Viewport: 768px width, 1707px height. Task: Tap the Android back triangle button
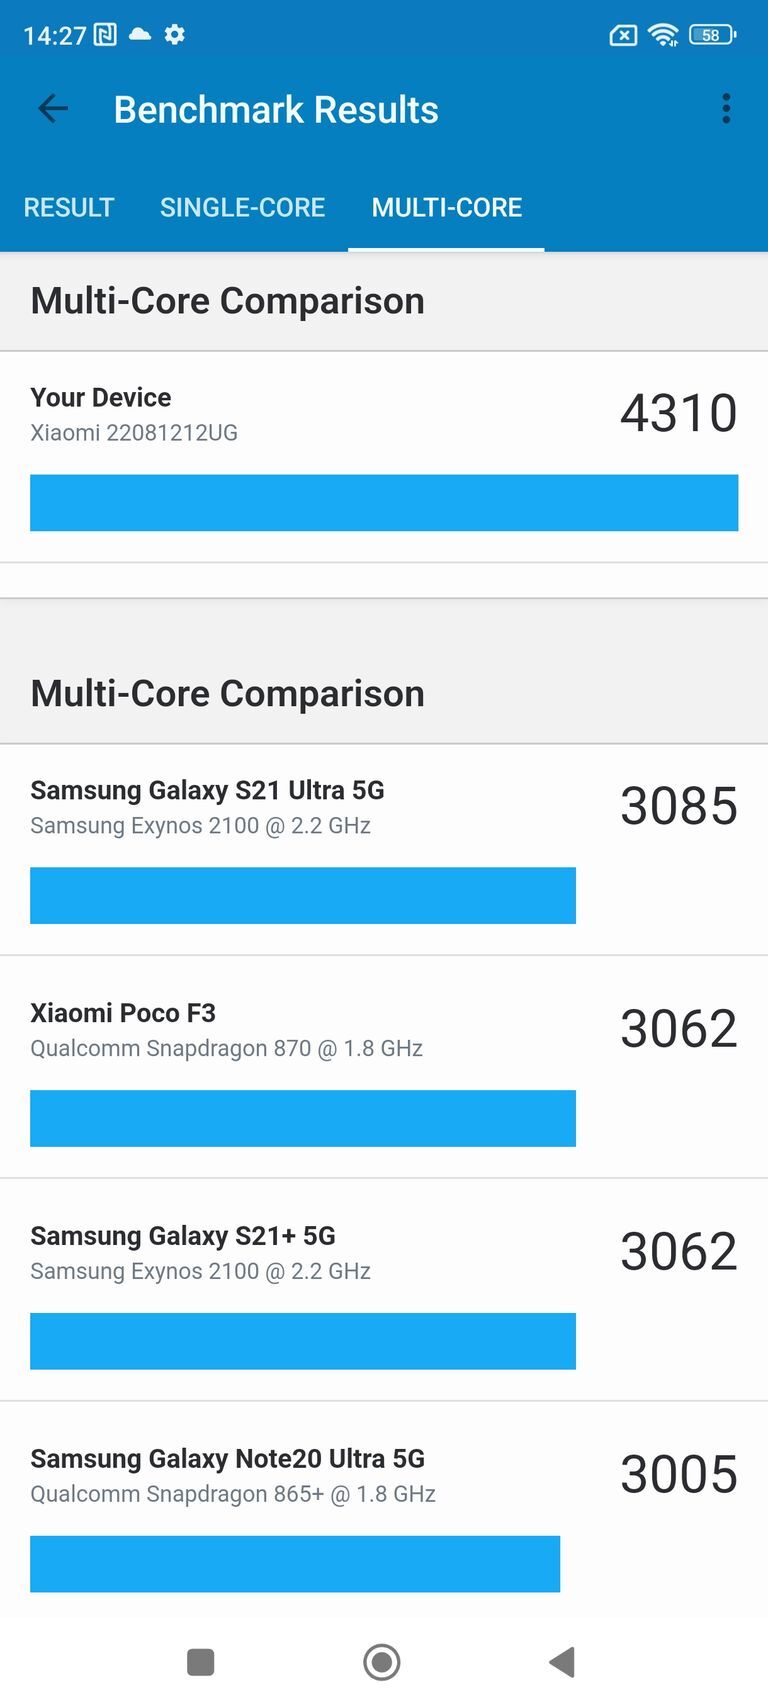coord(562,1664)
